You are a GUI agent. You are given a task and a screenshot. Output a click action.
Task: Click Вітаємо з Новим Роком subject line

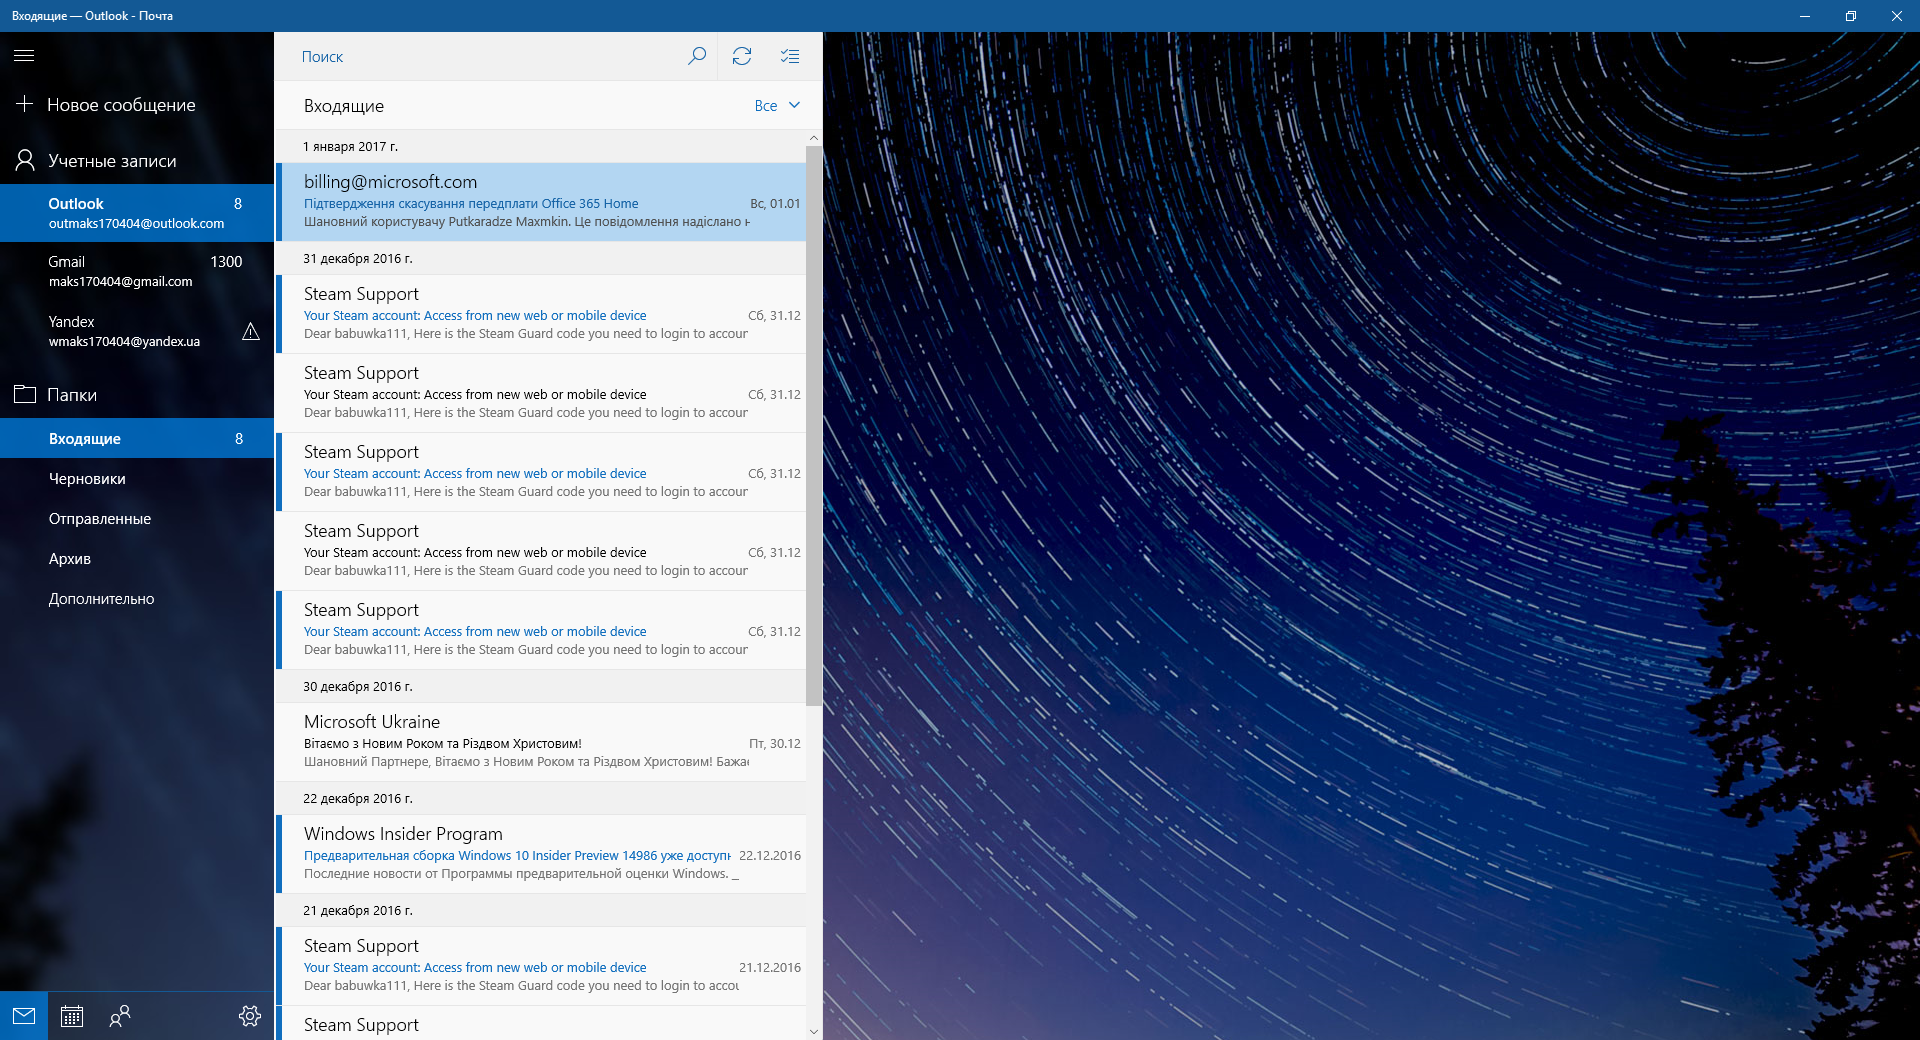443,743
